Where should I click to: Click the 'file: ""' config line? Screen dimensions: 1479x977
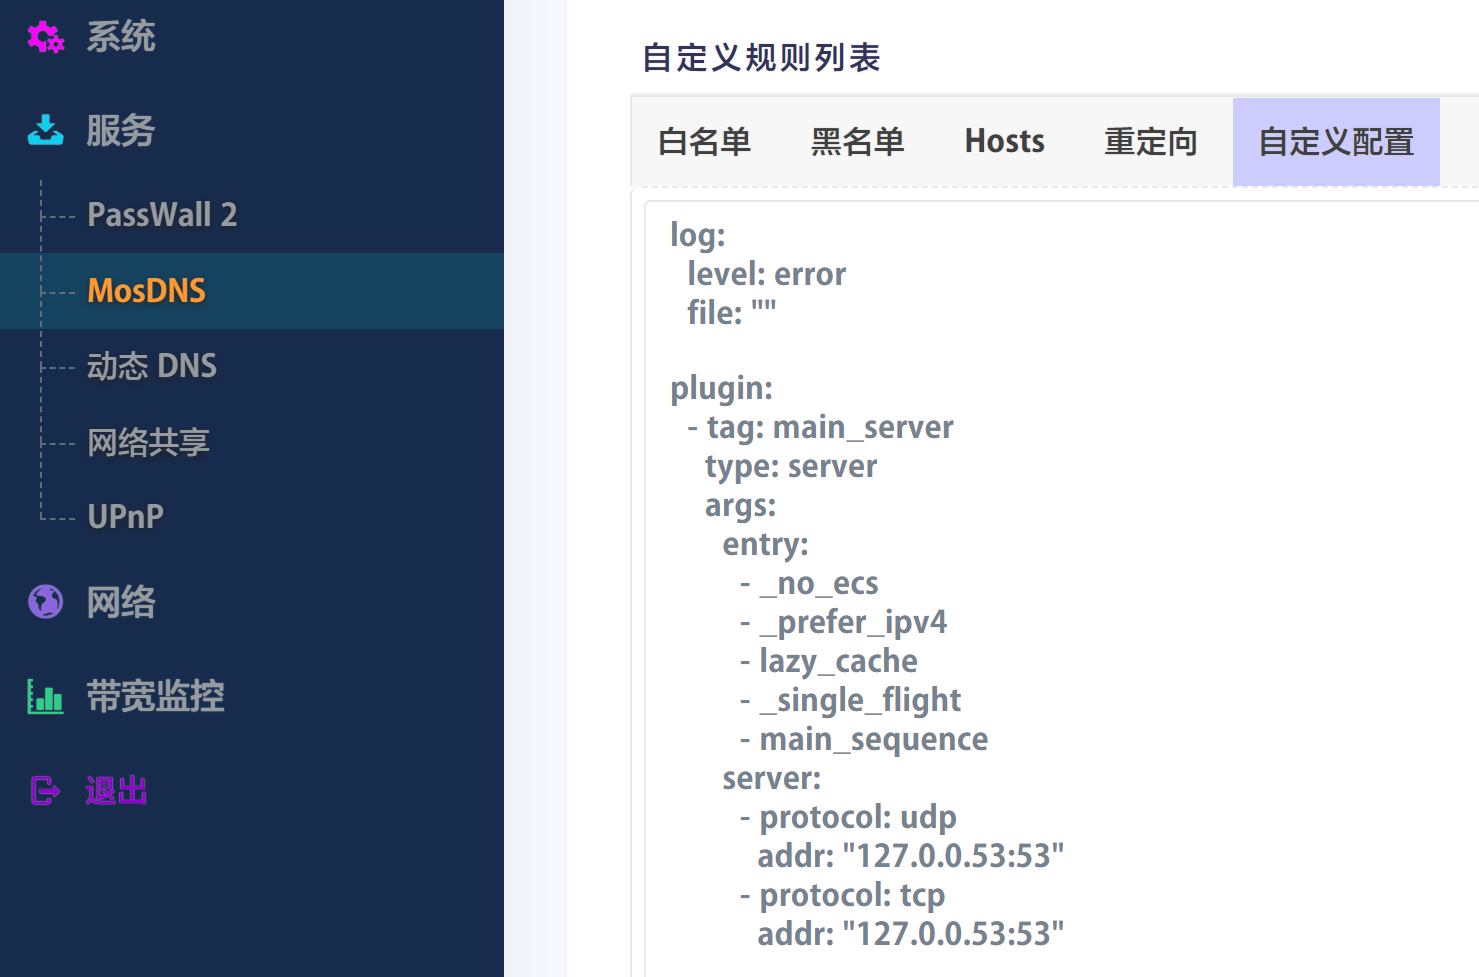tap(732, 313)
